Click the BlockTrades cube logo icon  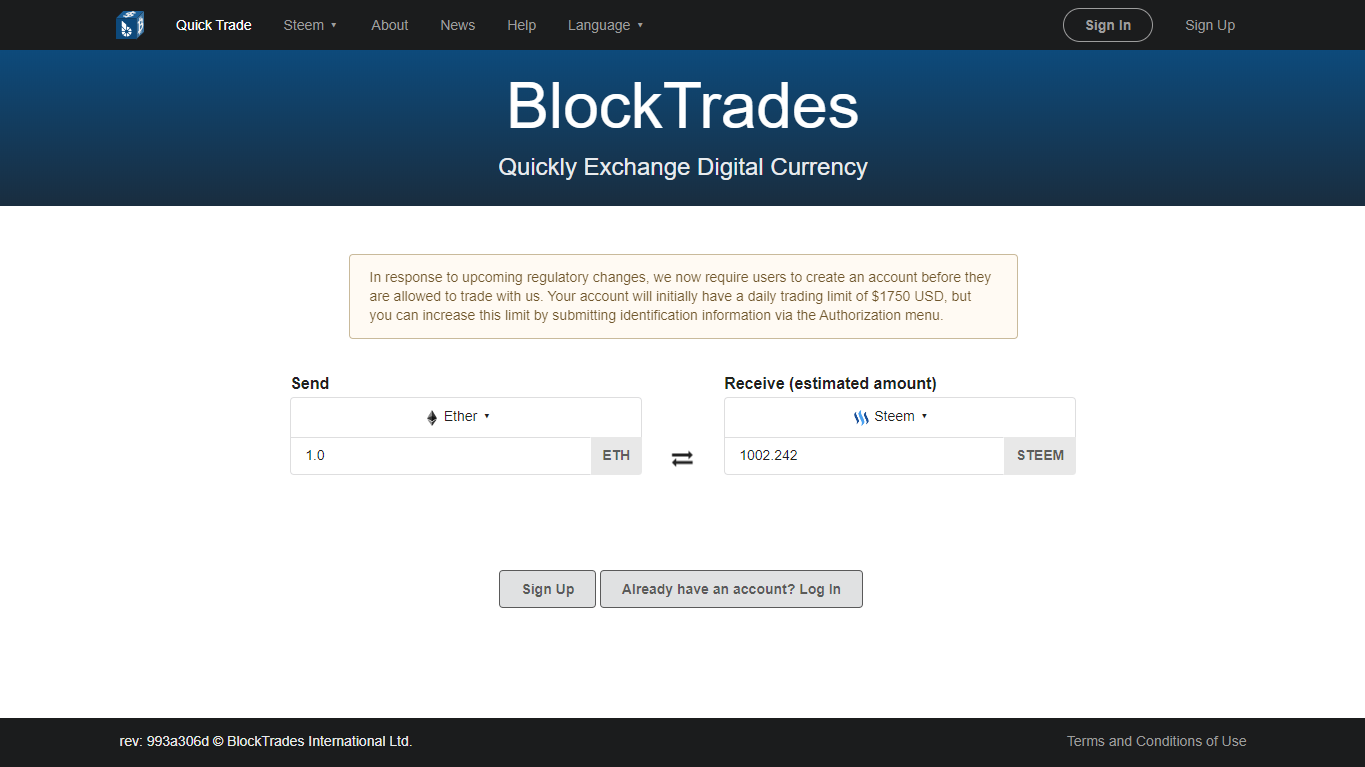[x=130, y=25]
